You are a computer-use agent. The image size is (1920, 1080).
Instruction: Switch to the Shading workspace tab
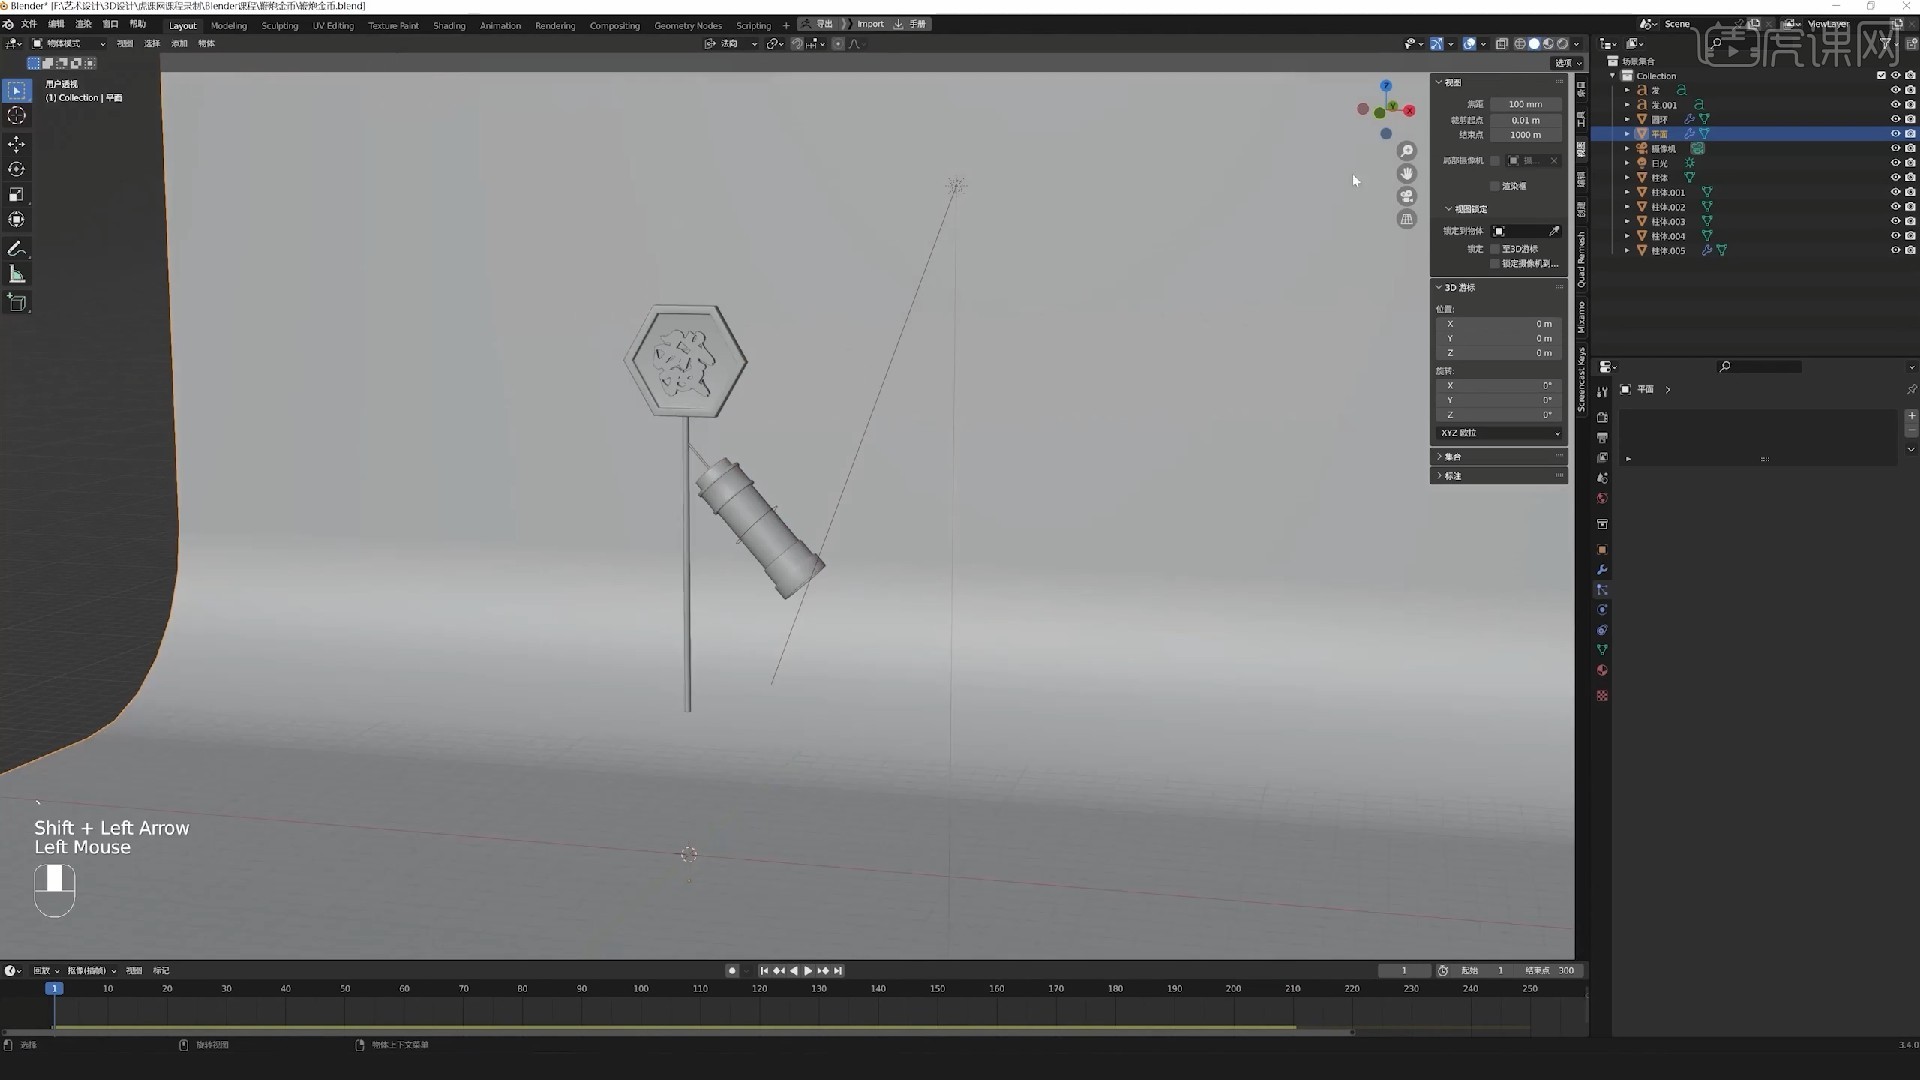tap(449, 25)
